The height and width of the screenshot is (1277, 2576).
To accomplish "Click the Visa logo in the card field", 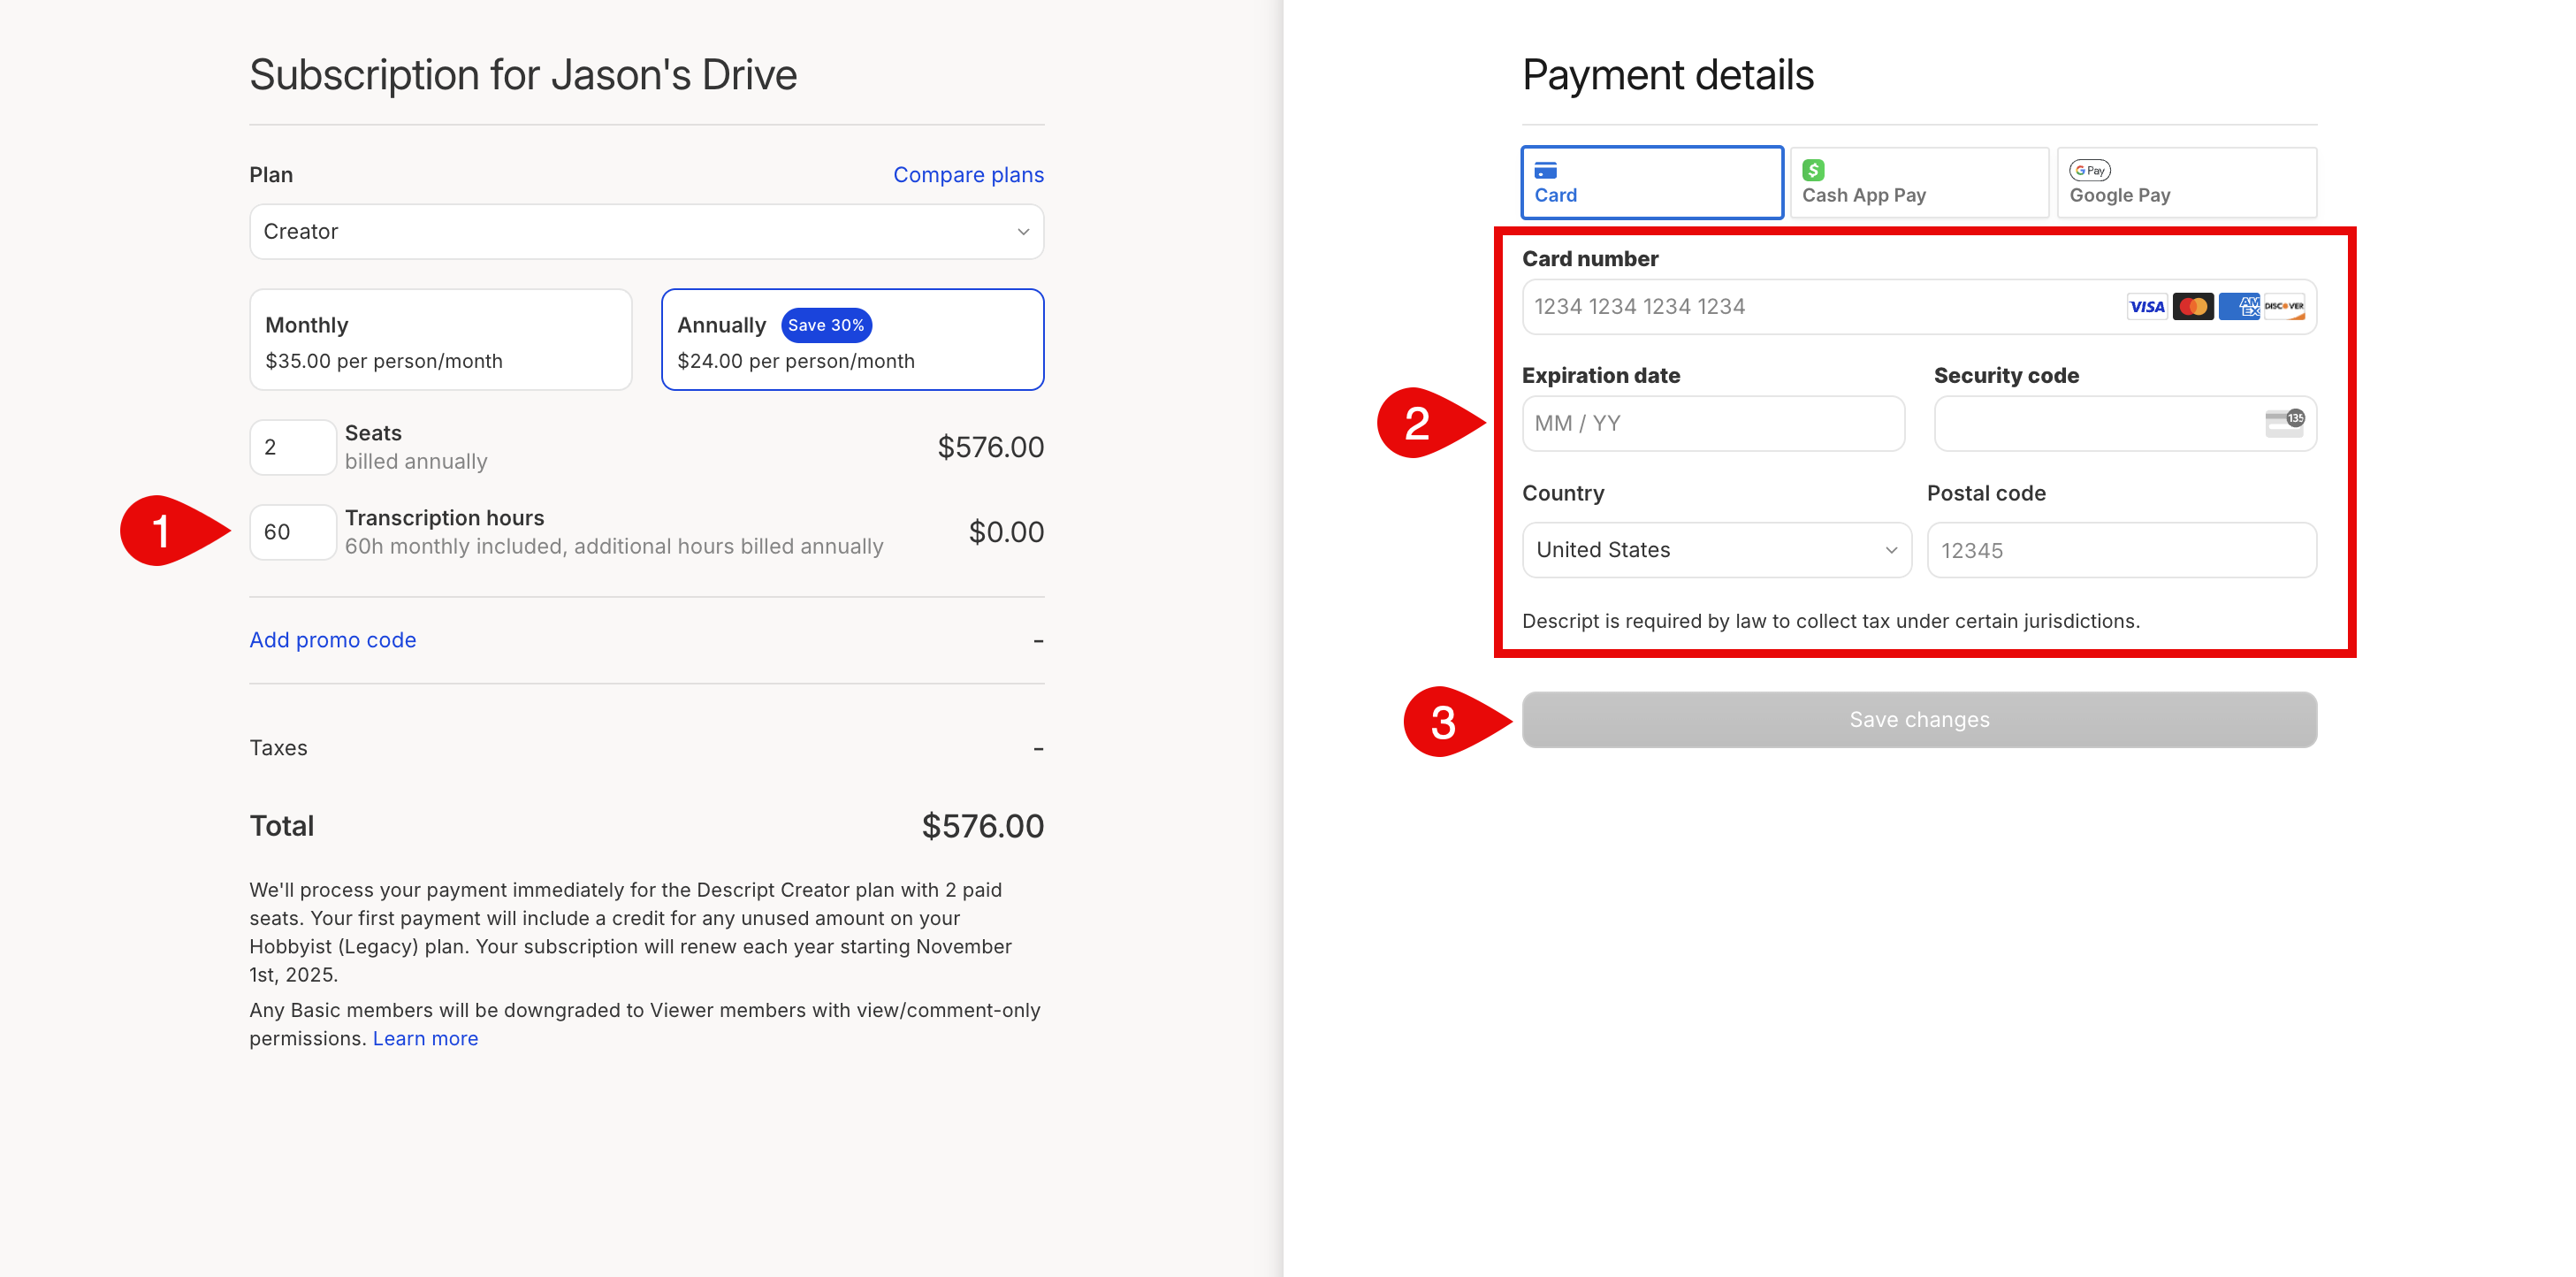I will (2146, 307).
